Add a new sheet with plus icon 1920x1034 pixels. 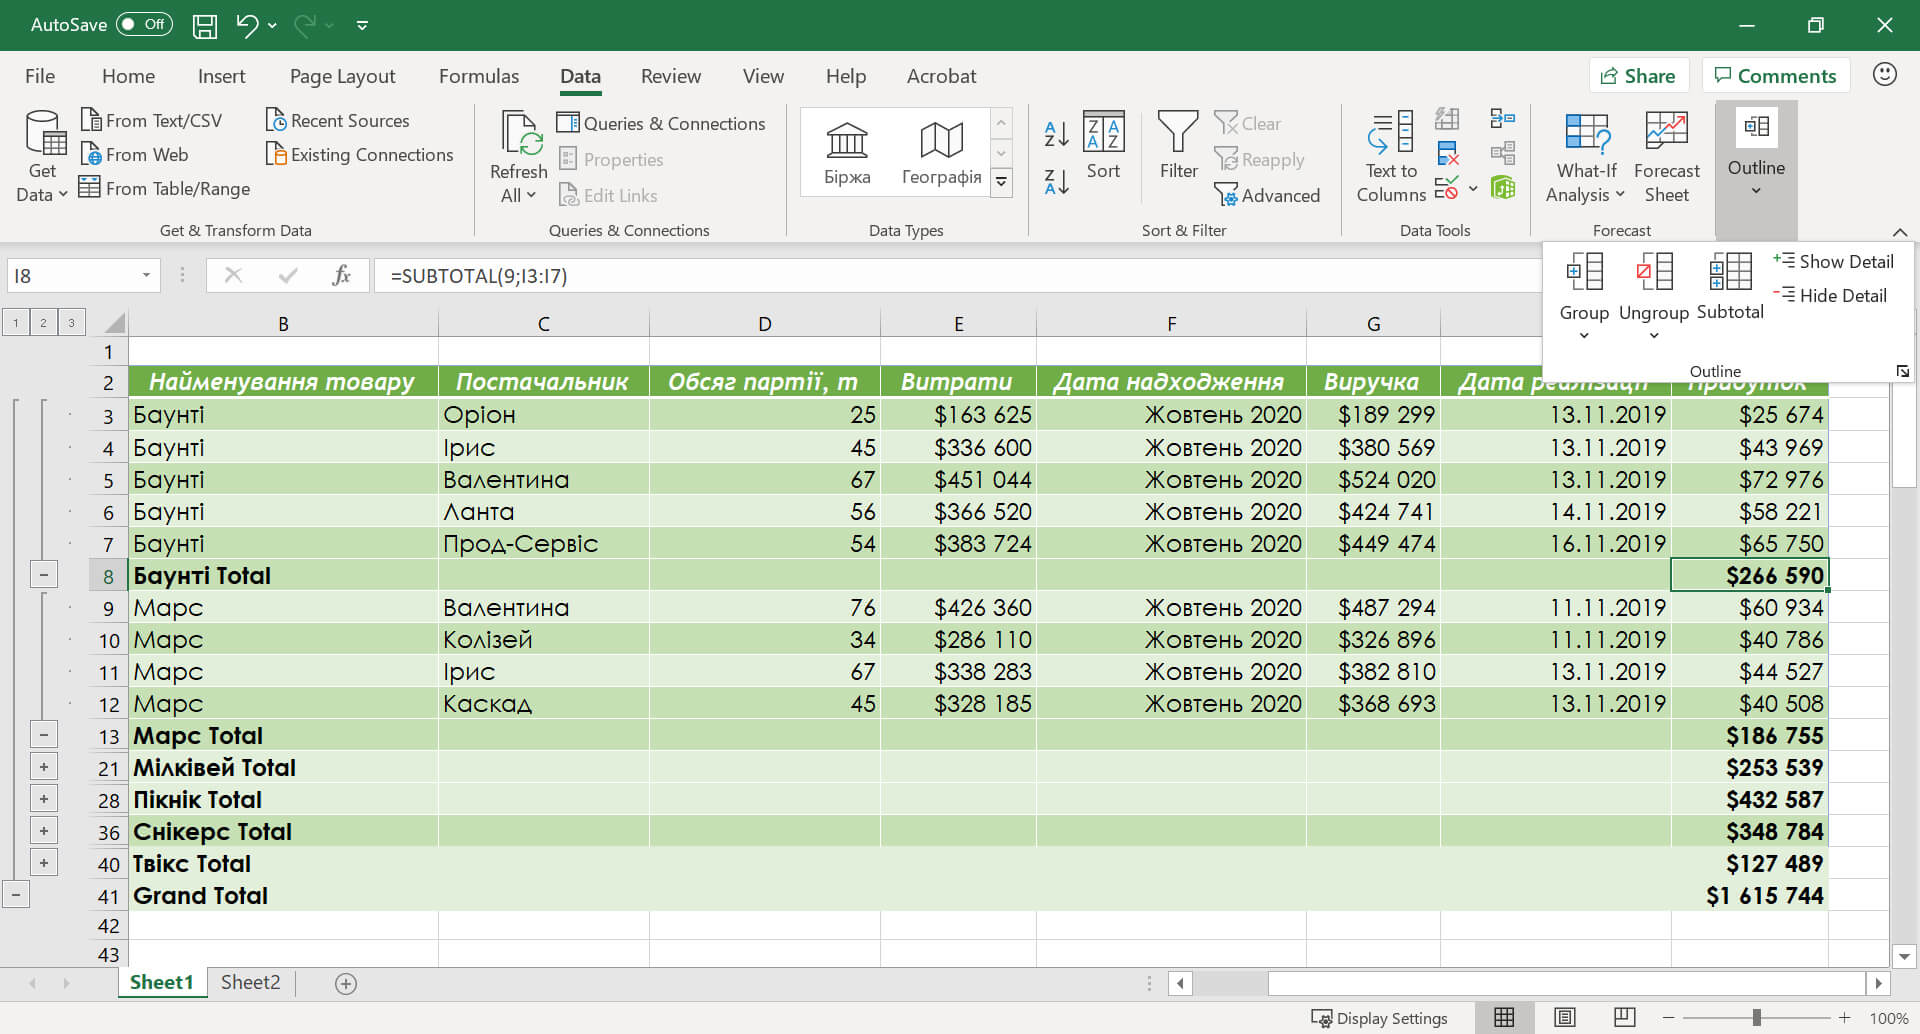[x=346, y=984]
